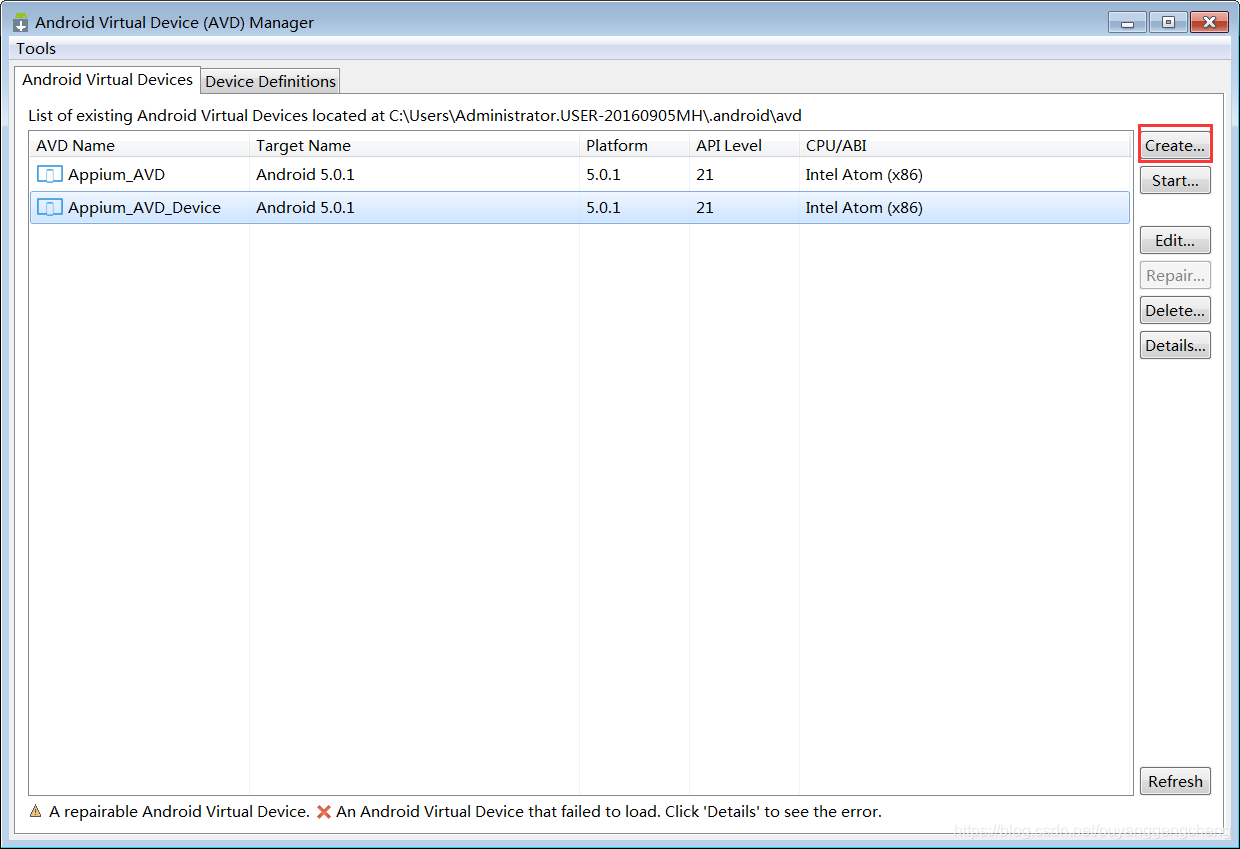Sort by the Target Name column header
This screenshot has height=849, width=1240.
[414, 145]
